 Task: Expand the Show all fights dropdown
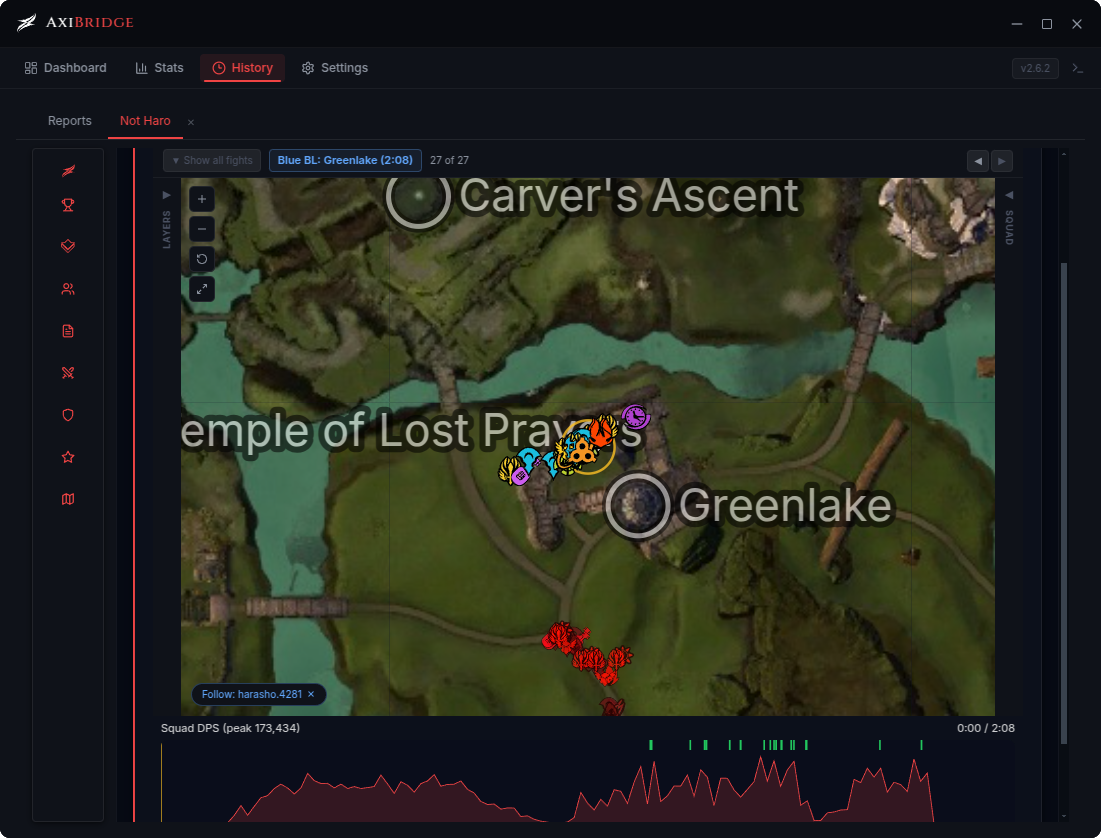(x=212, y=160)
